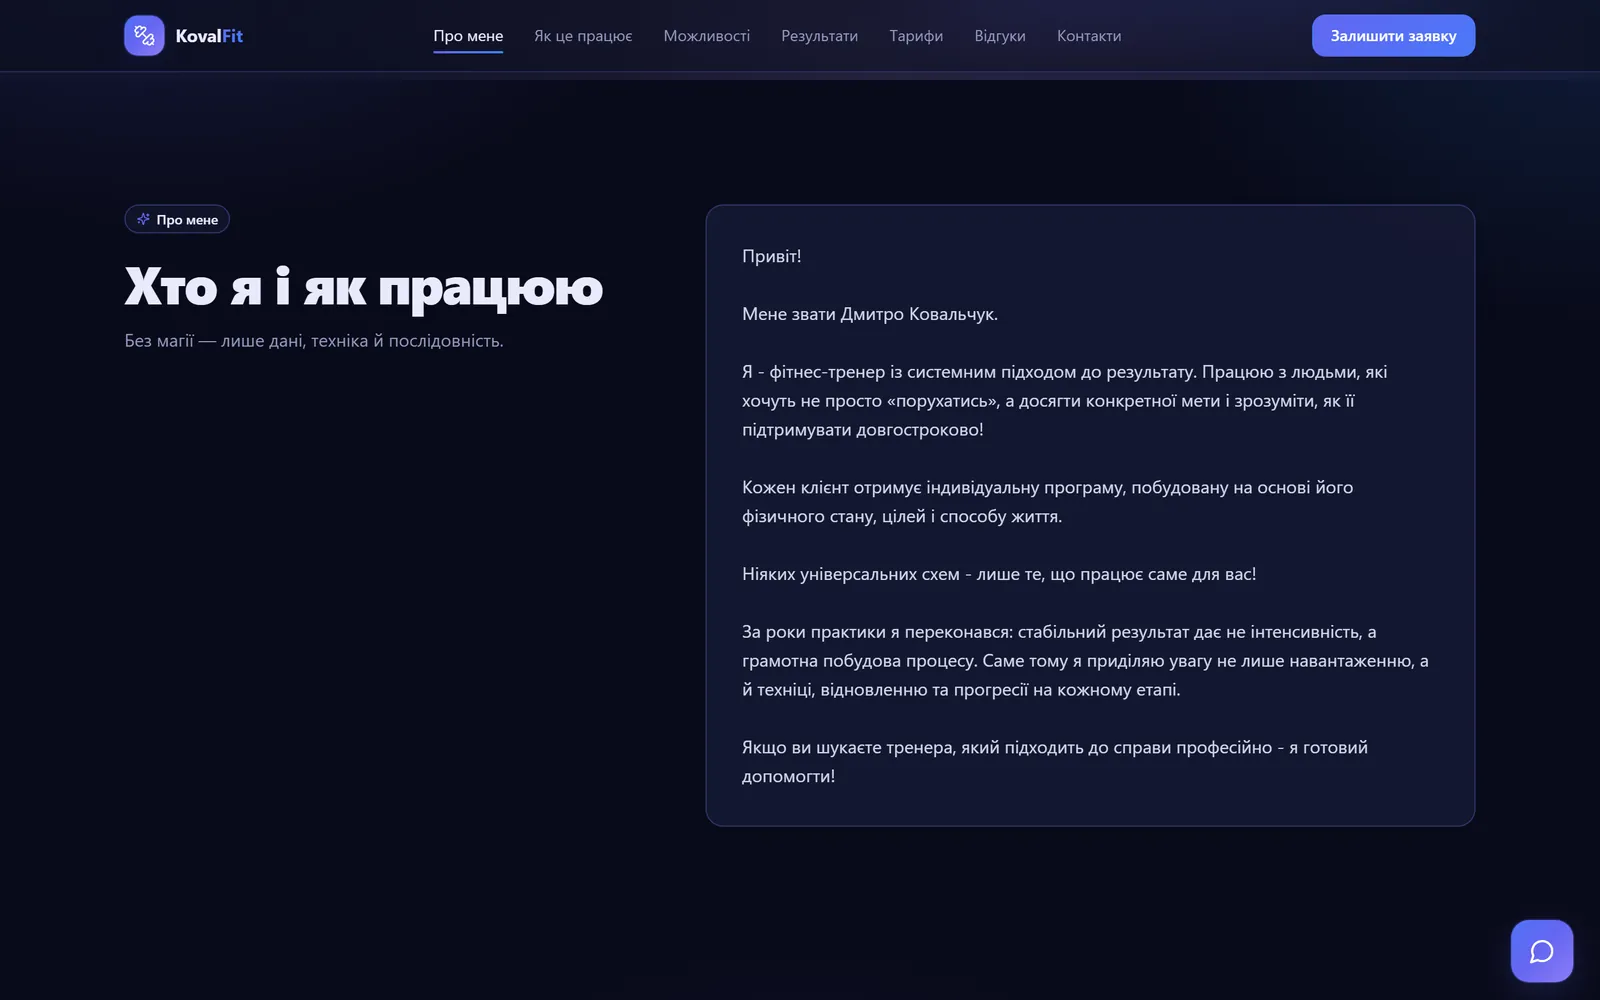Click the line Мене звати Дмитро Ковальчук
The image size is (1600, 1000).
coord(870,314)
